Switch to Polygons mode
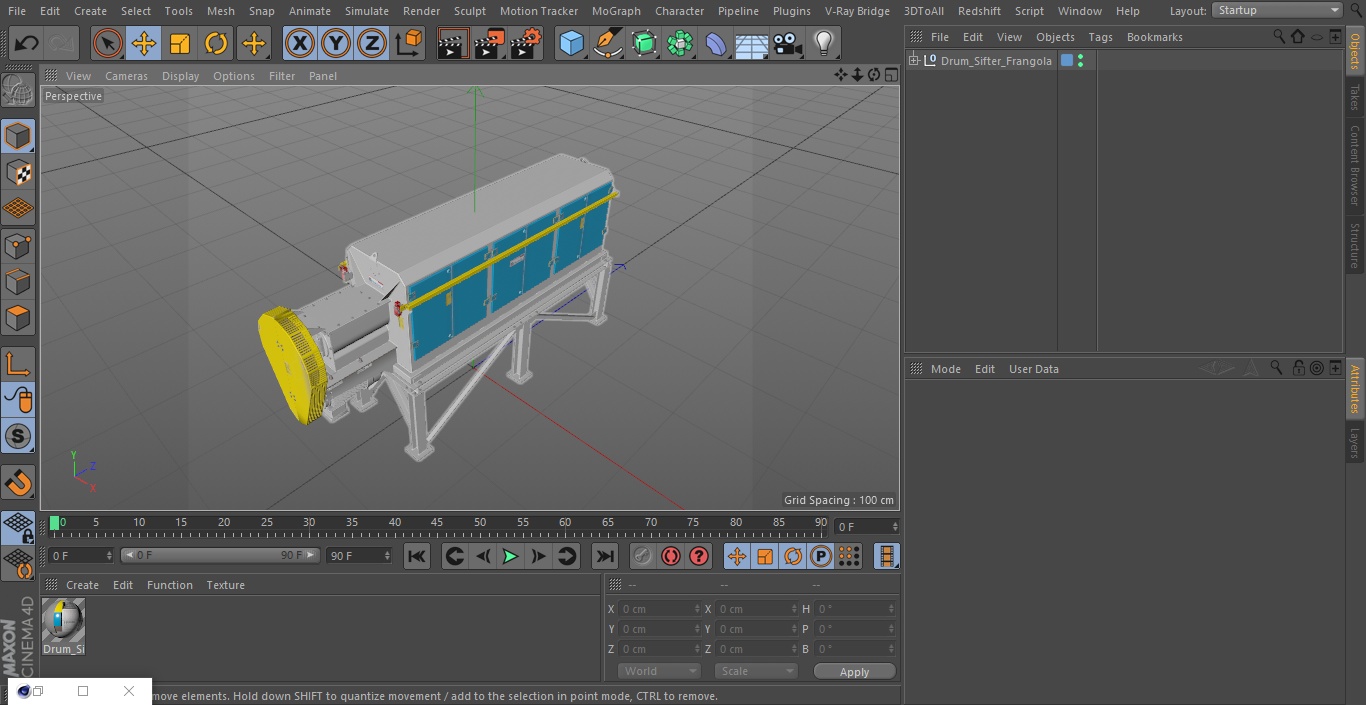1366x705 pixels. point(18,318)
